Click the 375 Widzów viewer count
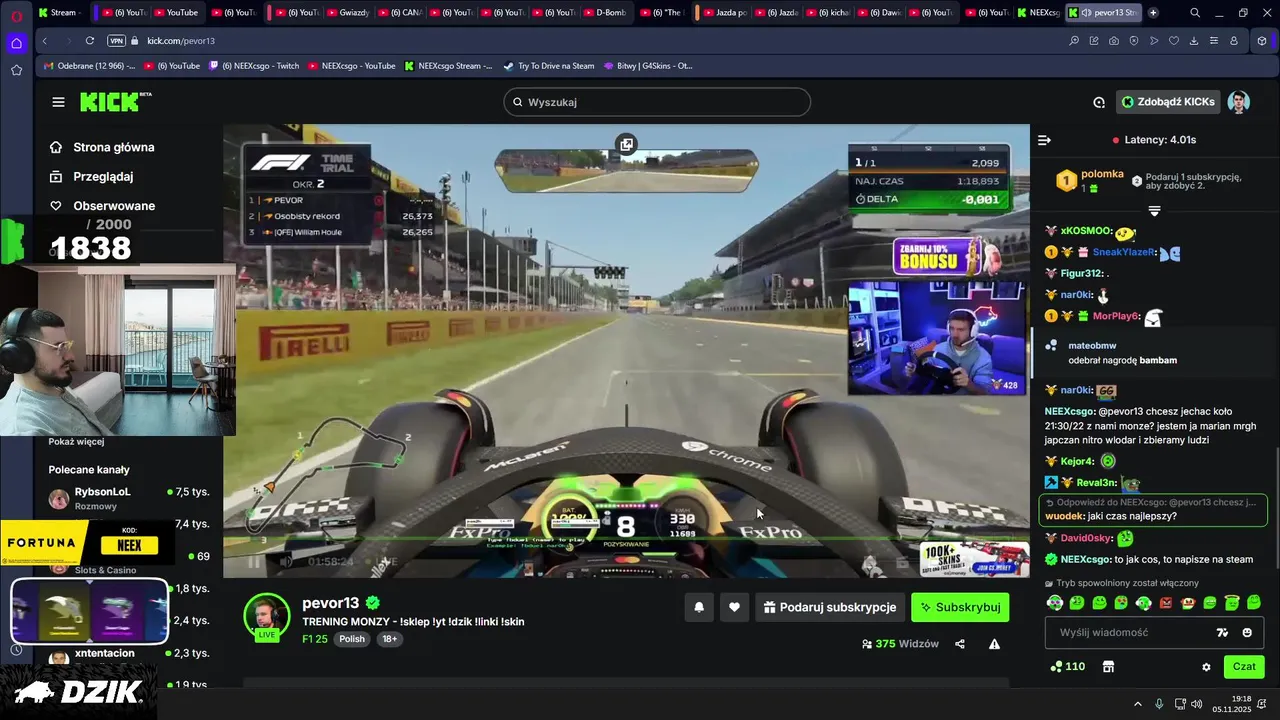This screenshot has width=1280, height=720. pos(900,644)
